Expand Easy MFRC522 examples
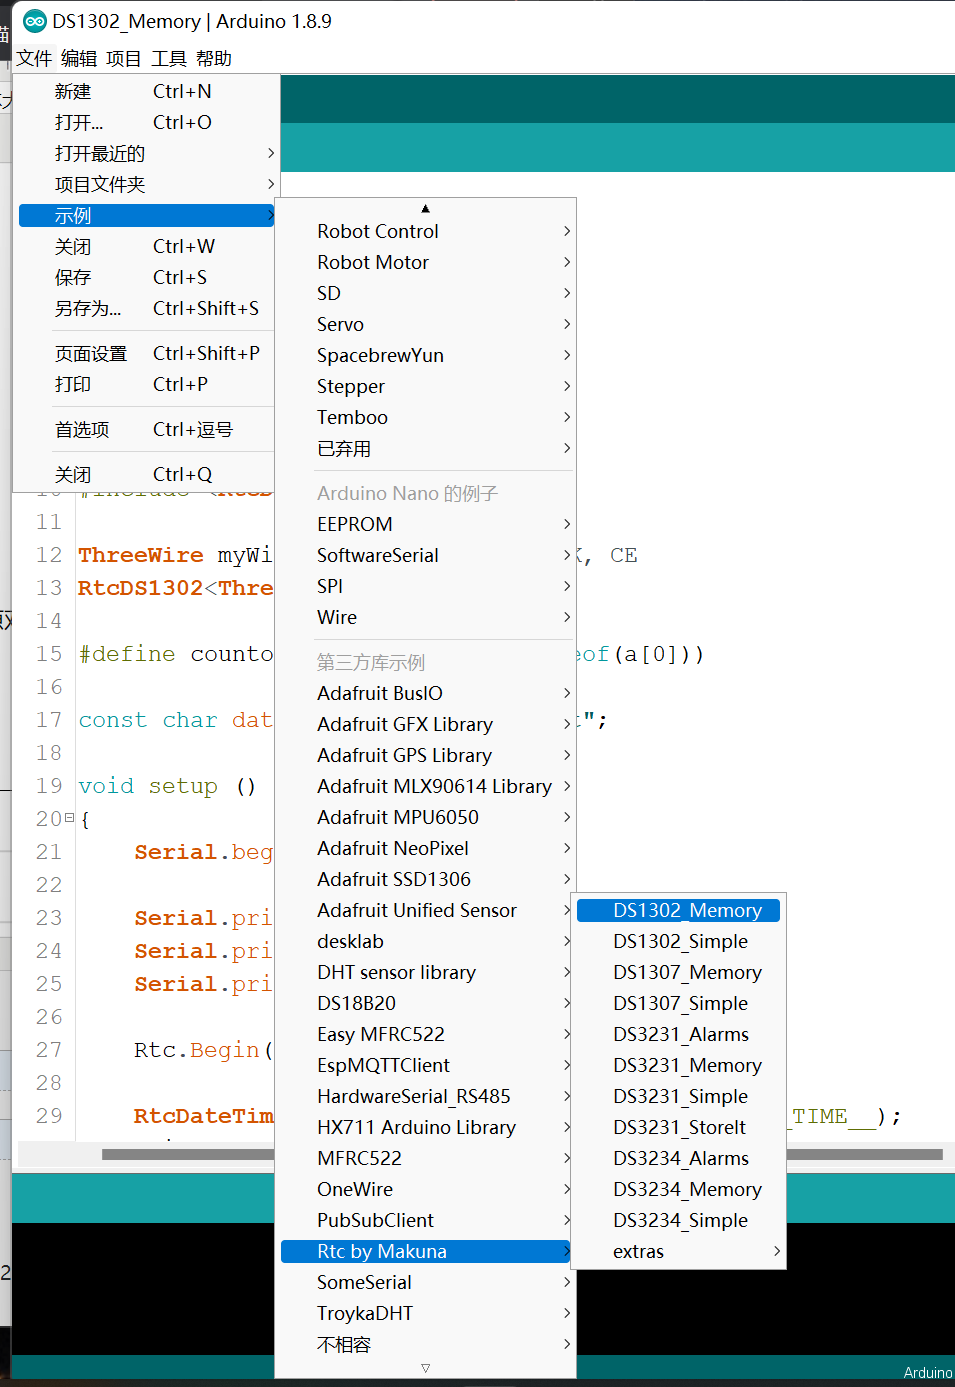This screenshot has height=1387, width=955. (x=425, y=1034)
